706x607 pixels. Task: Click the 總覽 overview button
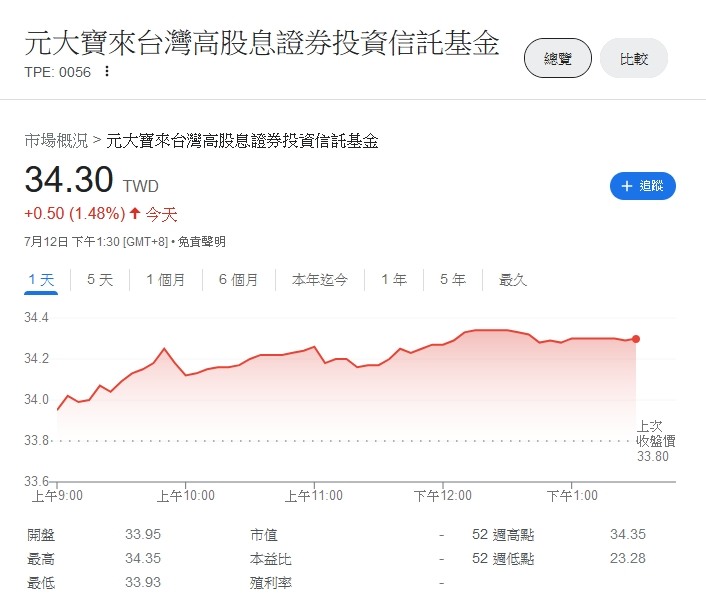[557, 58]
